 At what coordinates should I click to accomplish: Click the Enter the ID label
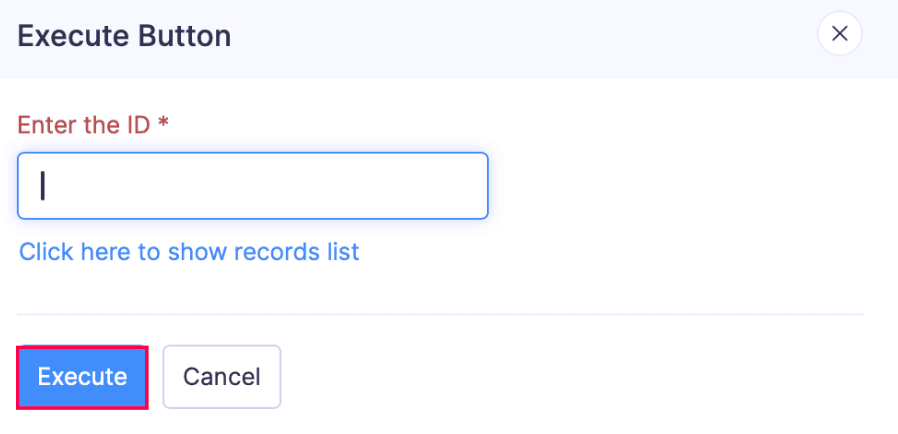click(x=84, y=125)
